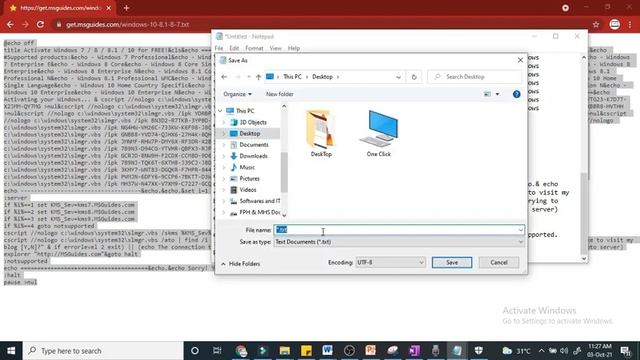The width and height of the screenshot is (640, 360).
Task: Open Notepad's File menu
Action: point(219,48)
